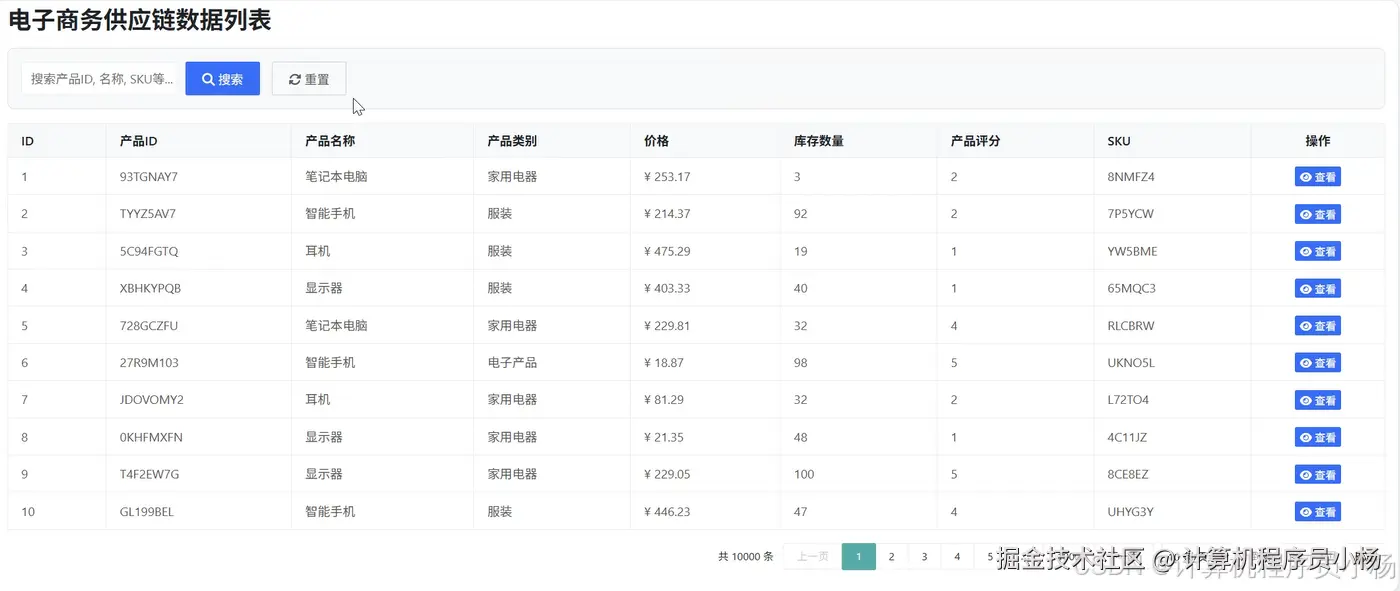Click the 价格 column header
Image resolution: width=1400 pixels, height=591 pixels.
pos(657,140)
